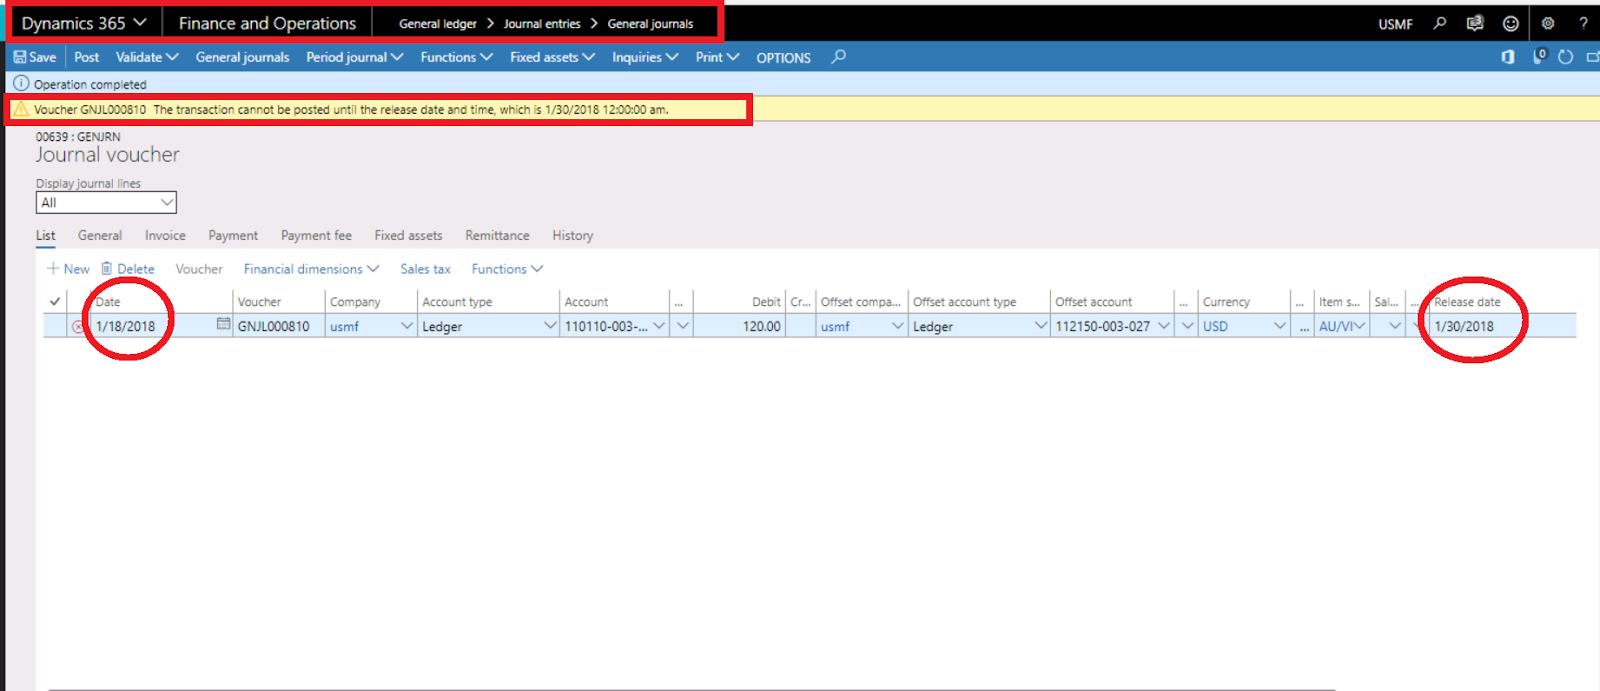
Task: Click the smiley feedback icon
Action: click(1511, 23)
